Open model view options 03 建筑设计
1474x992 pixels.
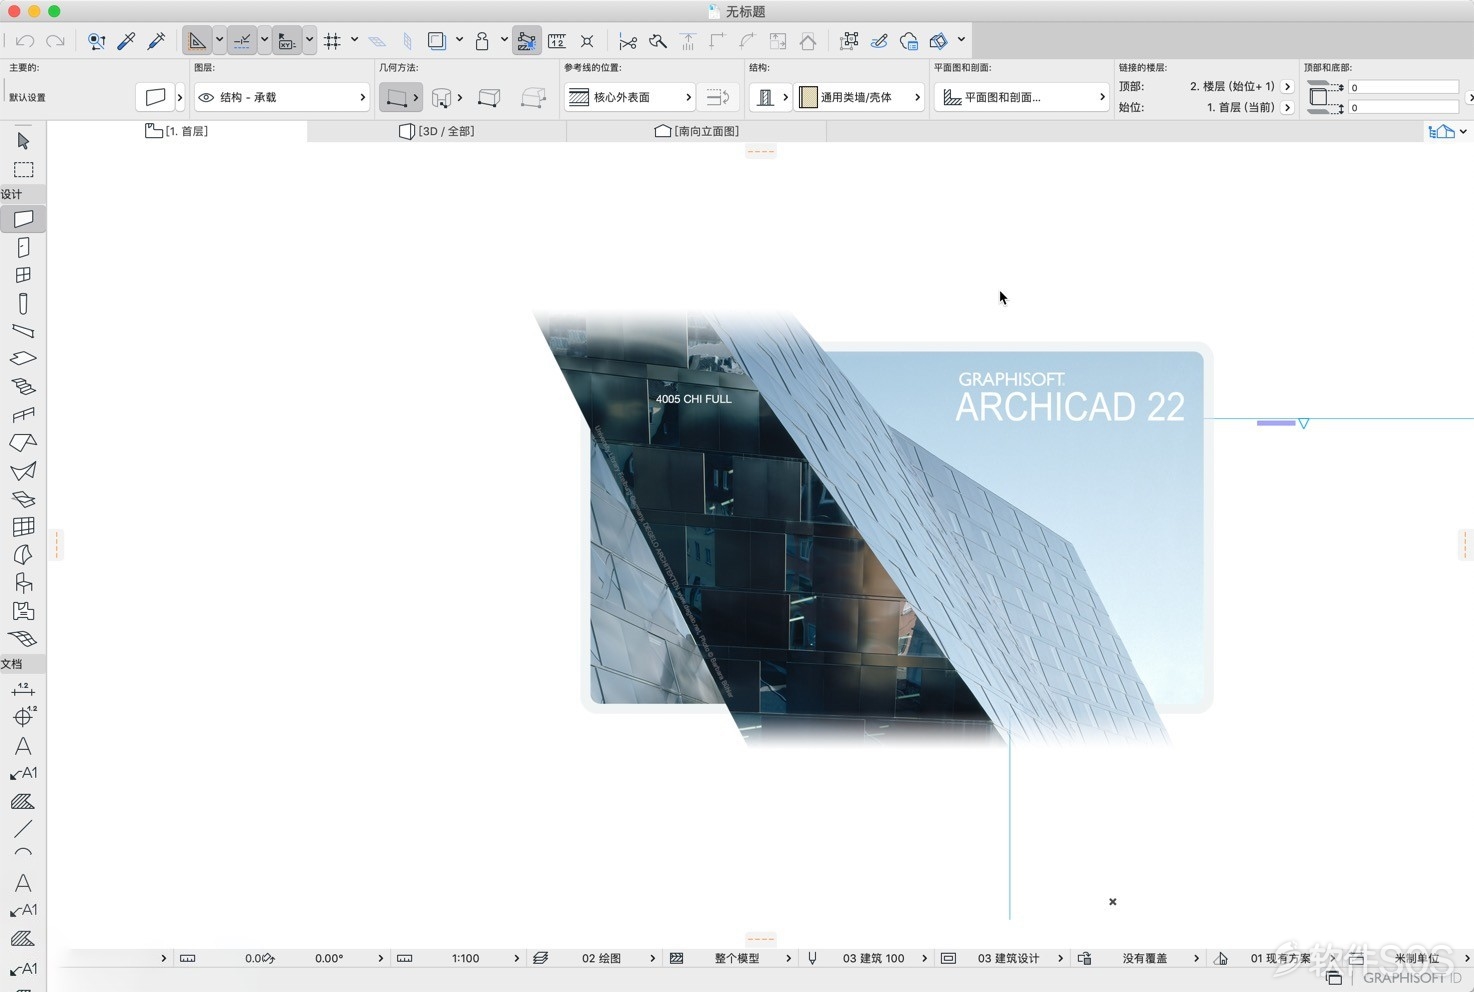coord(1002,958)
